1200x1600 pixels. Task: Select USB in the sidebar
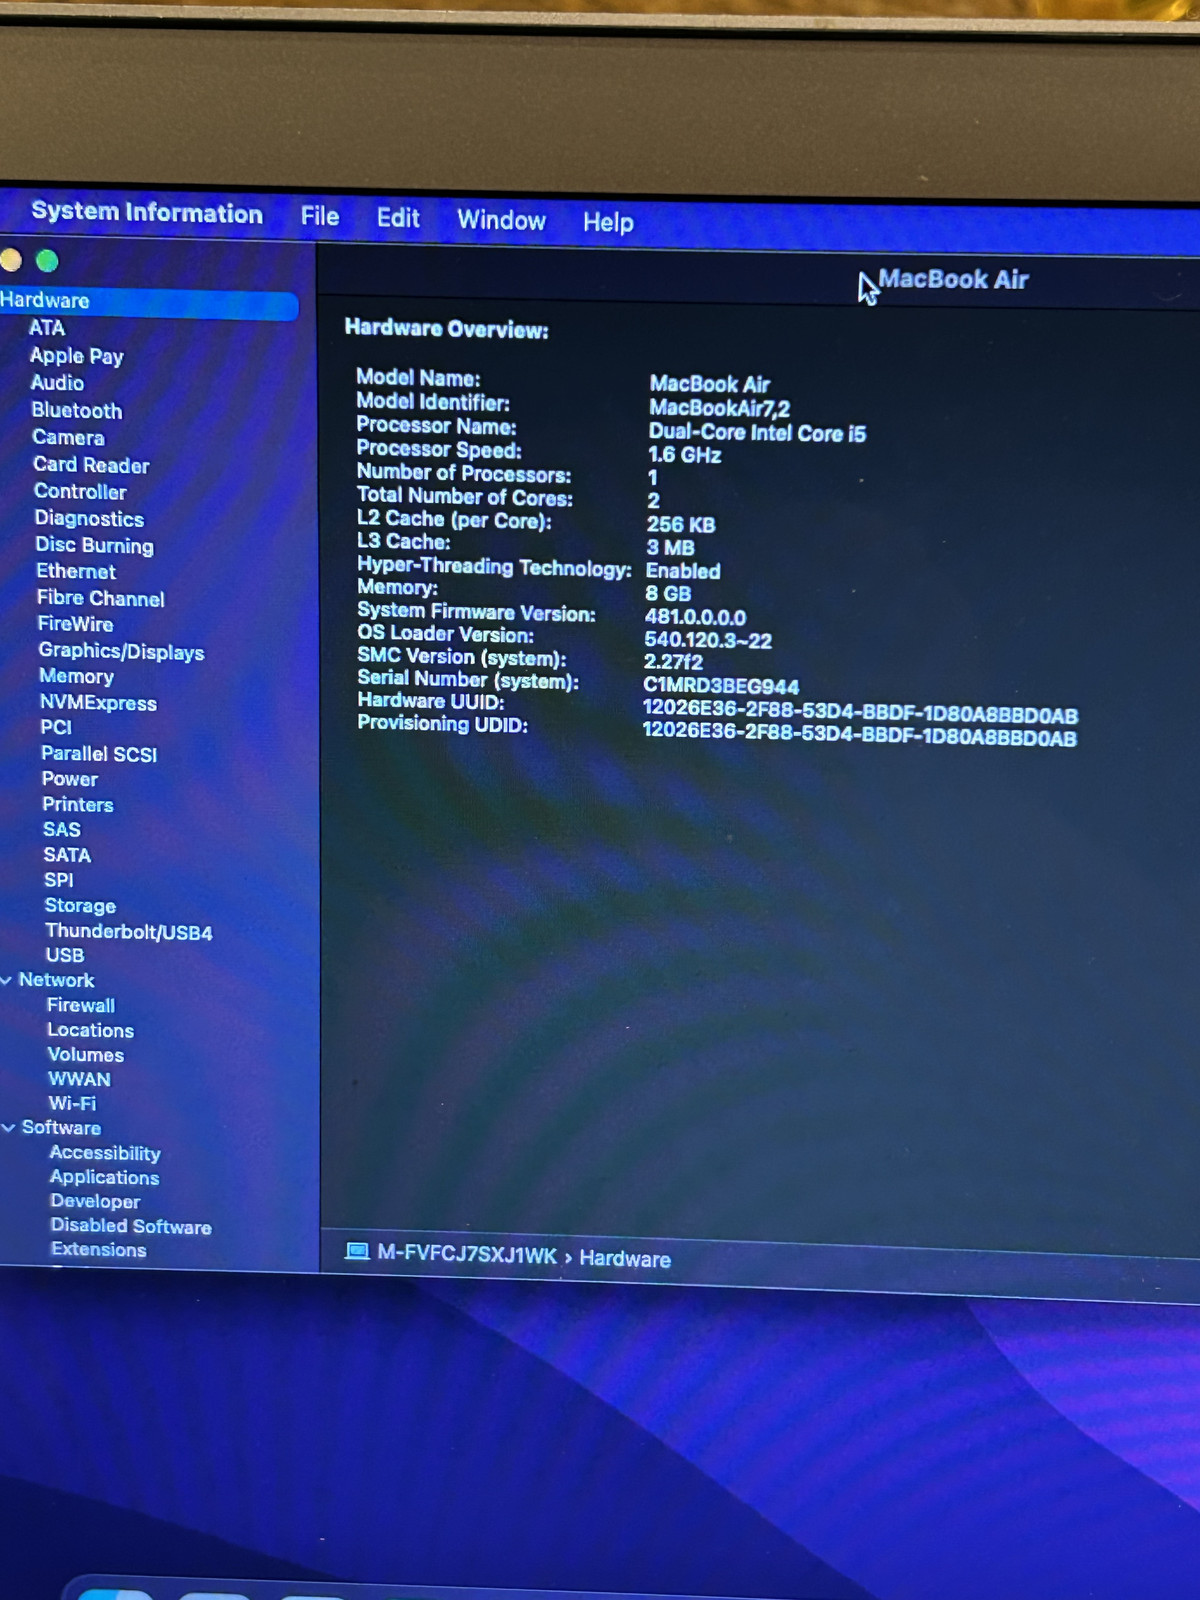65,956
